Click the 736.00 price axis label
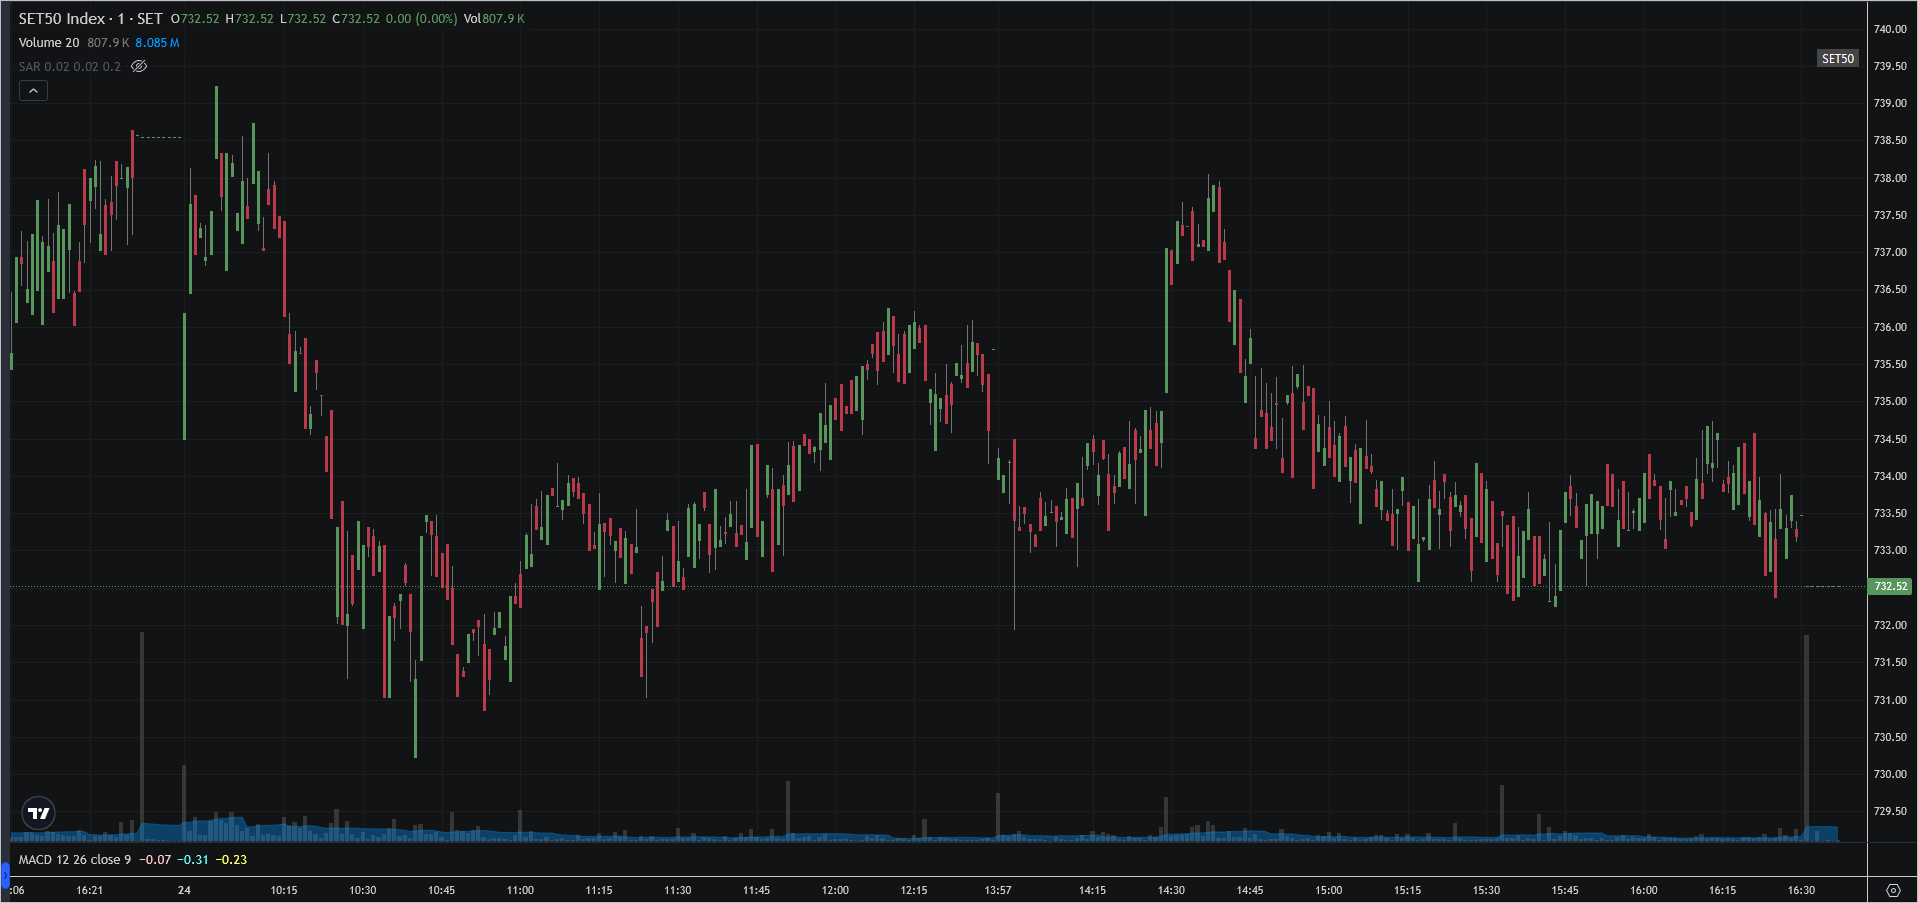The height and width of the screenshot is (903, 1918). 1890,327
